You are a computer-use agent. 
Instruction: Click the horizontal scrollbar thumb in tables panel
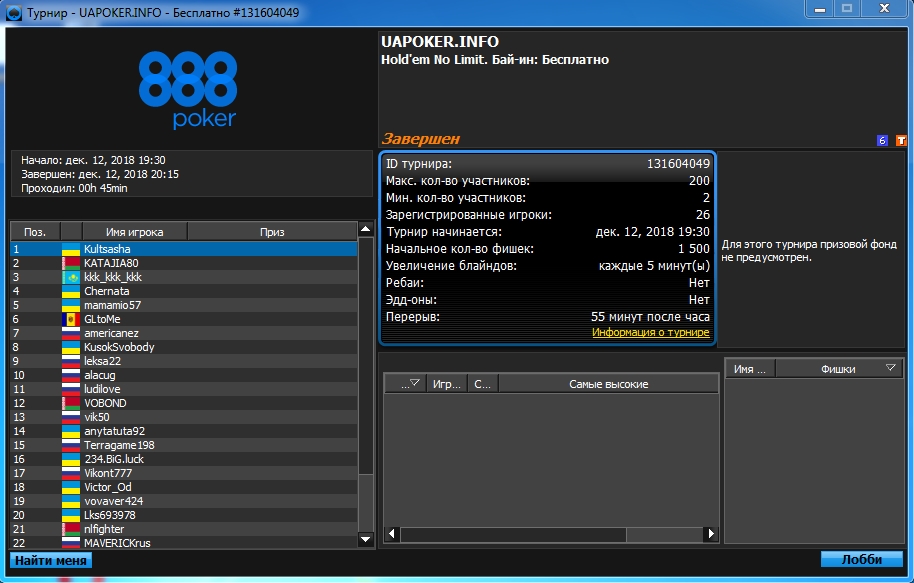[x=514, y=533]
